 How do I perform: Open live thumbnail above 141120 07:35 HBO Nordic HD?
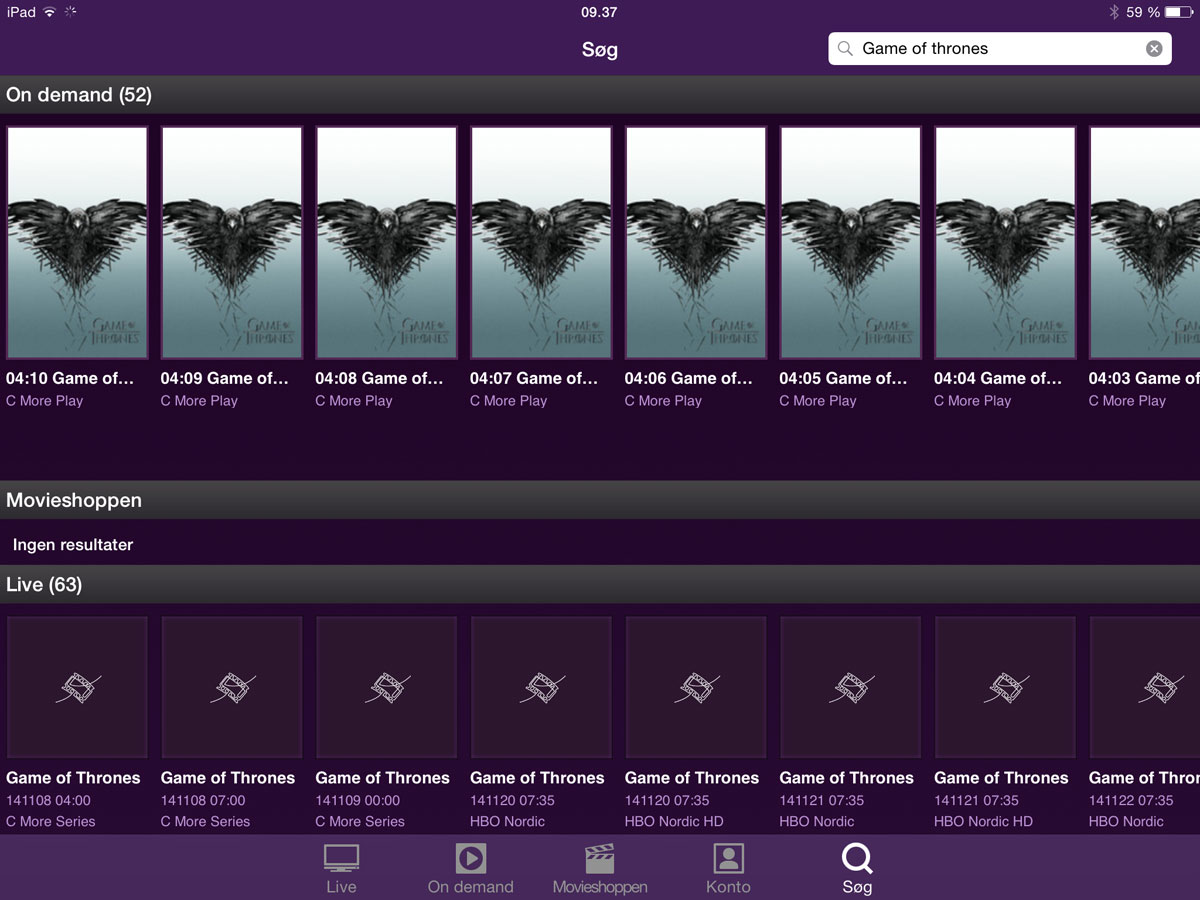(x=696, y=687)
